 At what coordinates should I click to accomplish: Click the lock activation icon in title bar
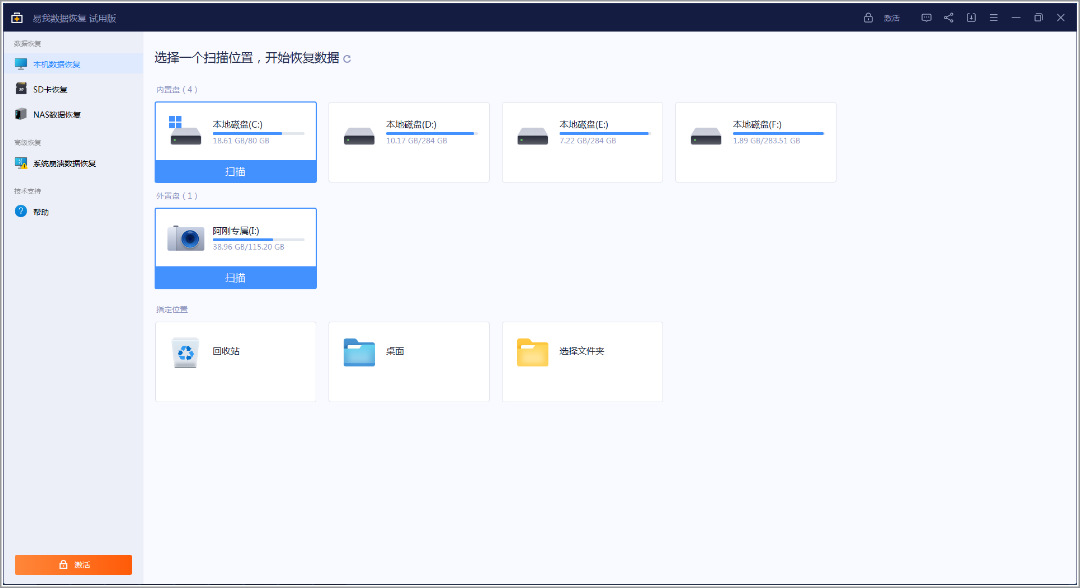pos(869,18)
